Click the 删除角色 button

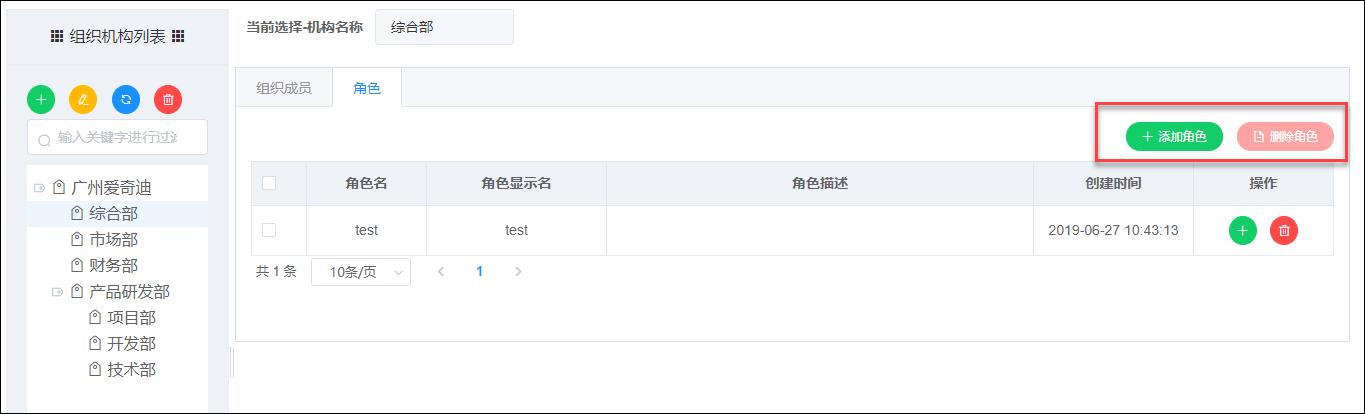click(1286, 136)
